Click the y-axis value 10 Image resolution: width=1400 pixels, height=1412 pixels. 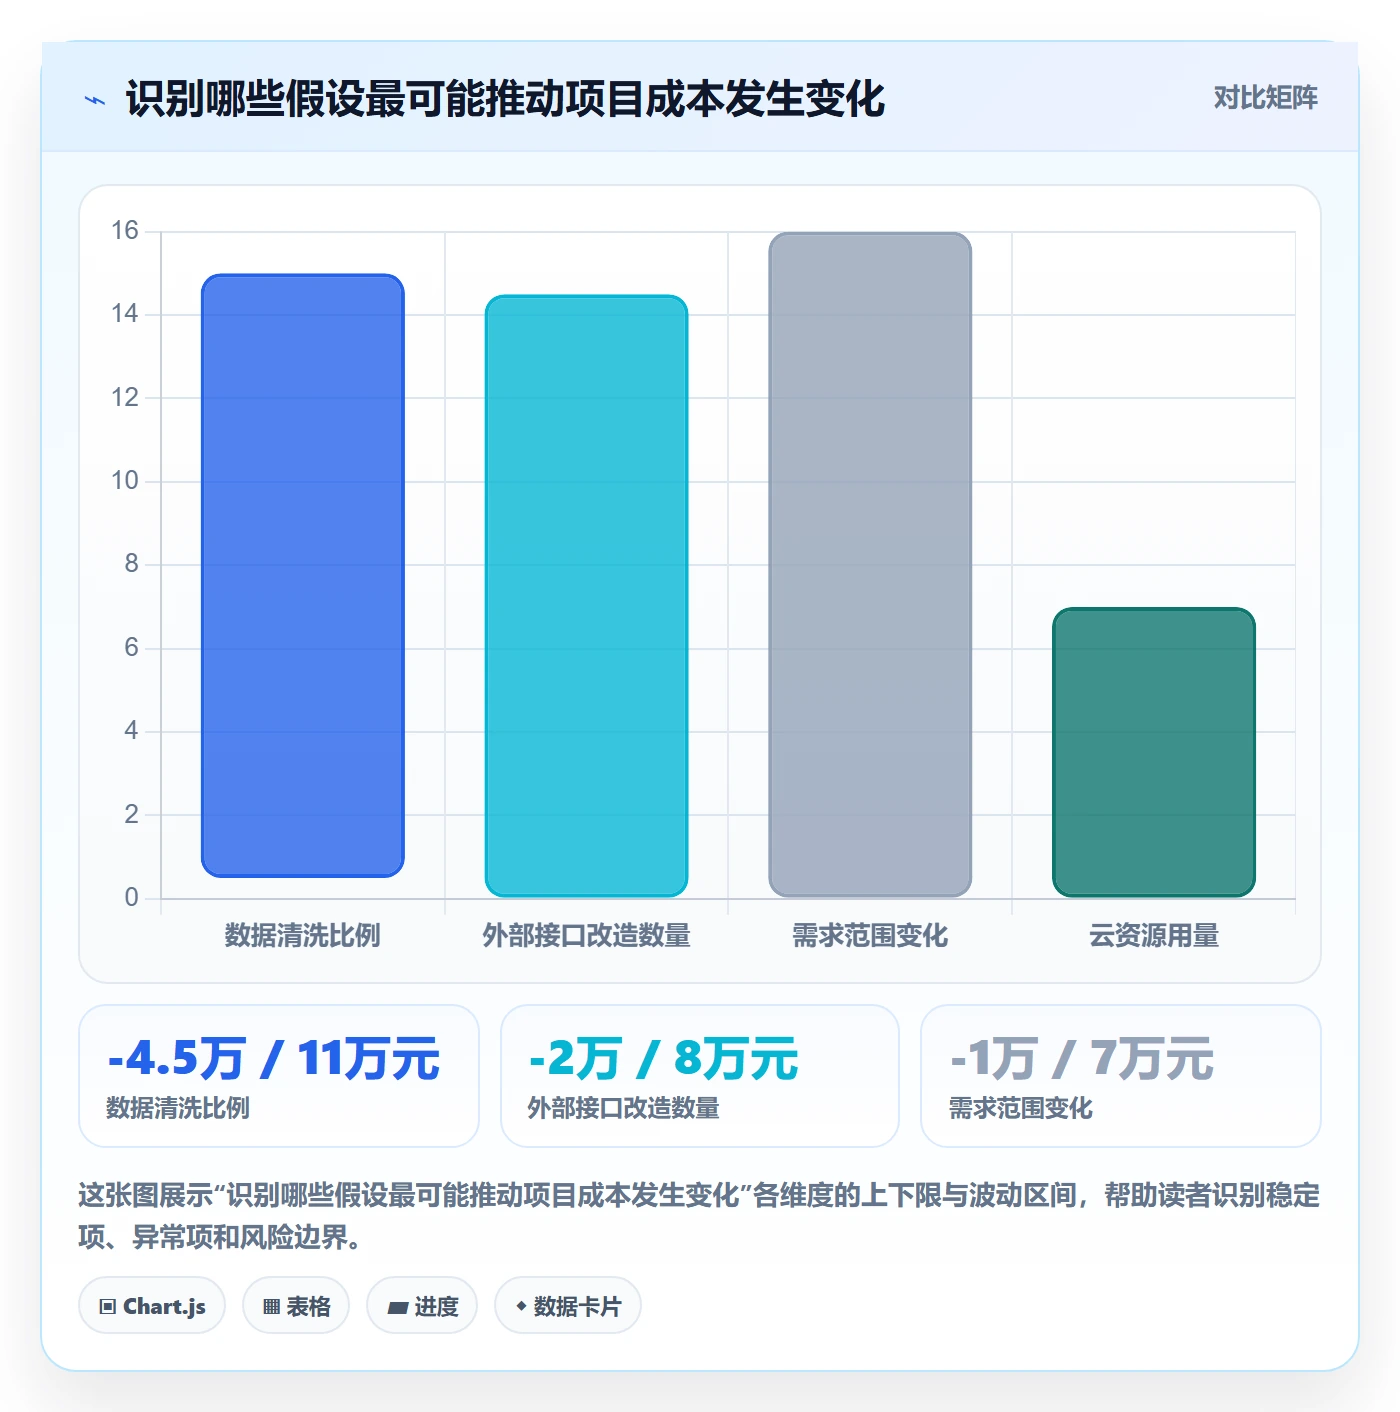(x=125, y=481)
